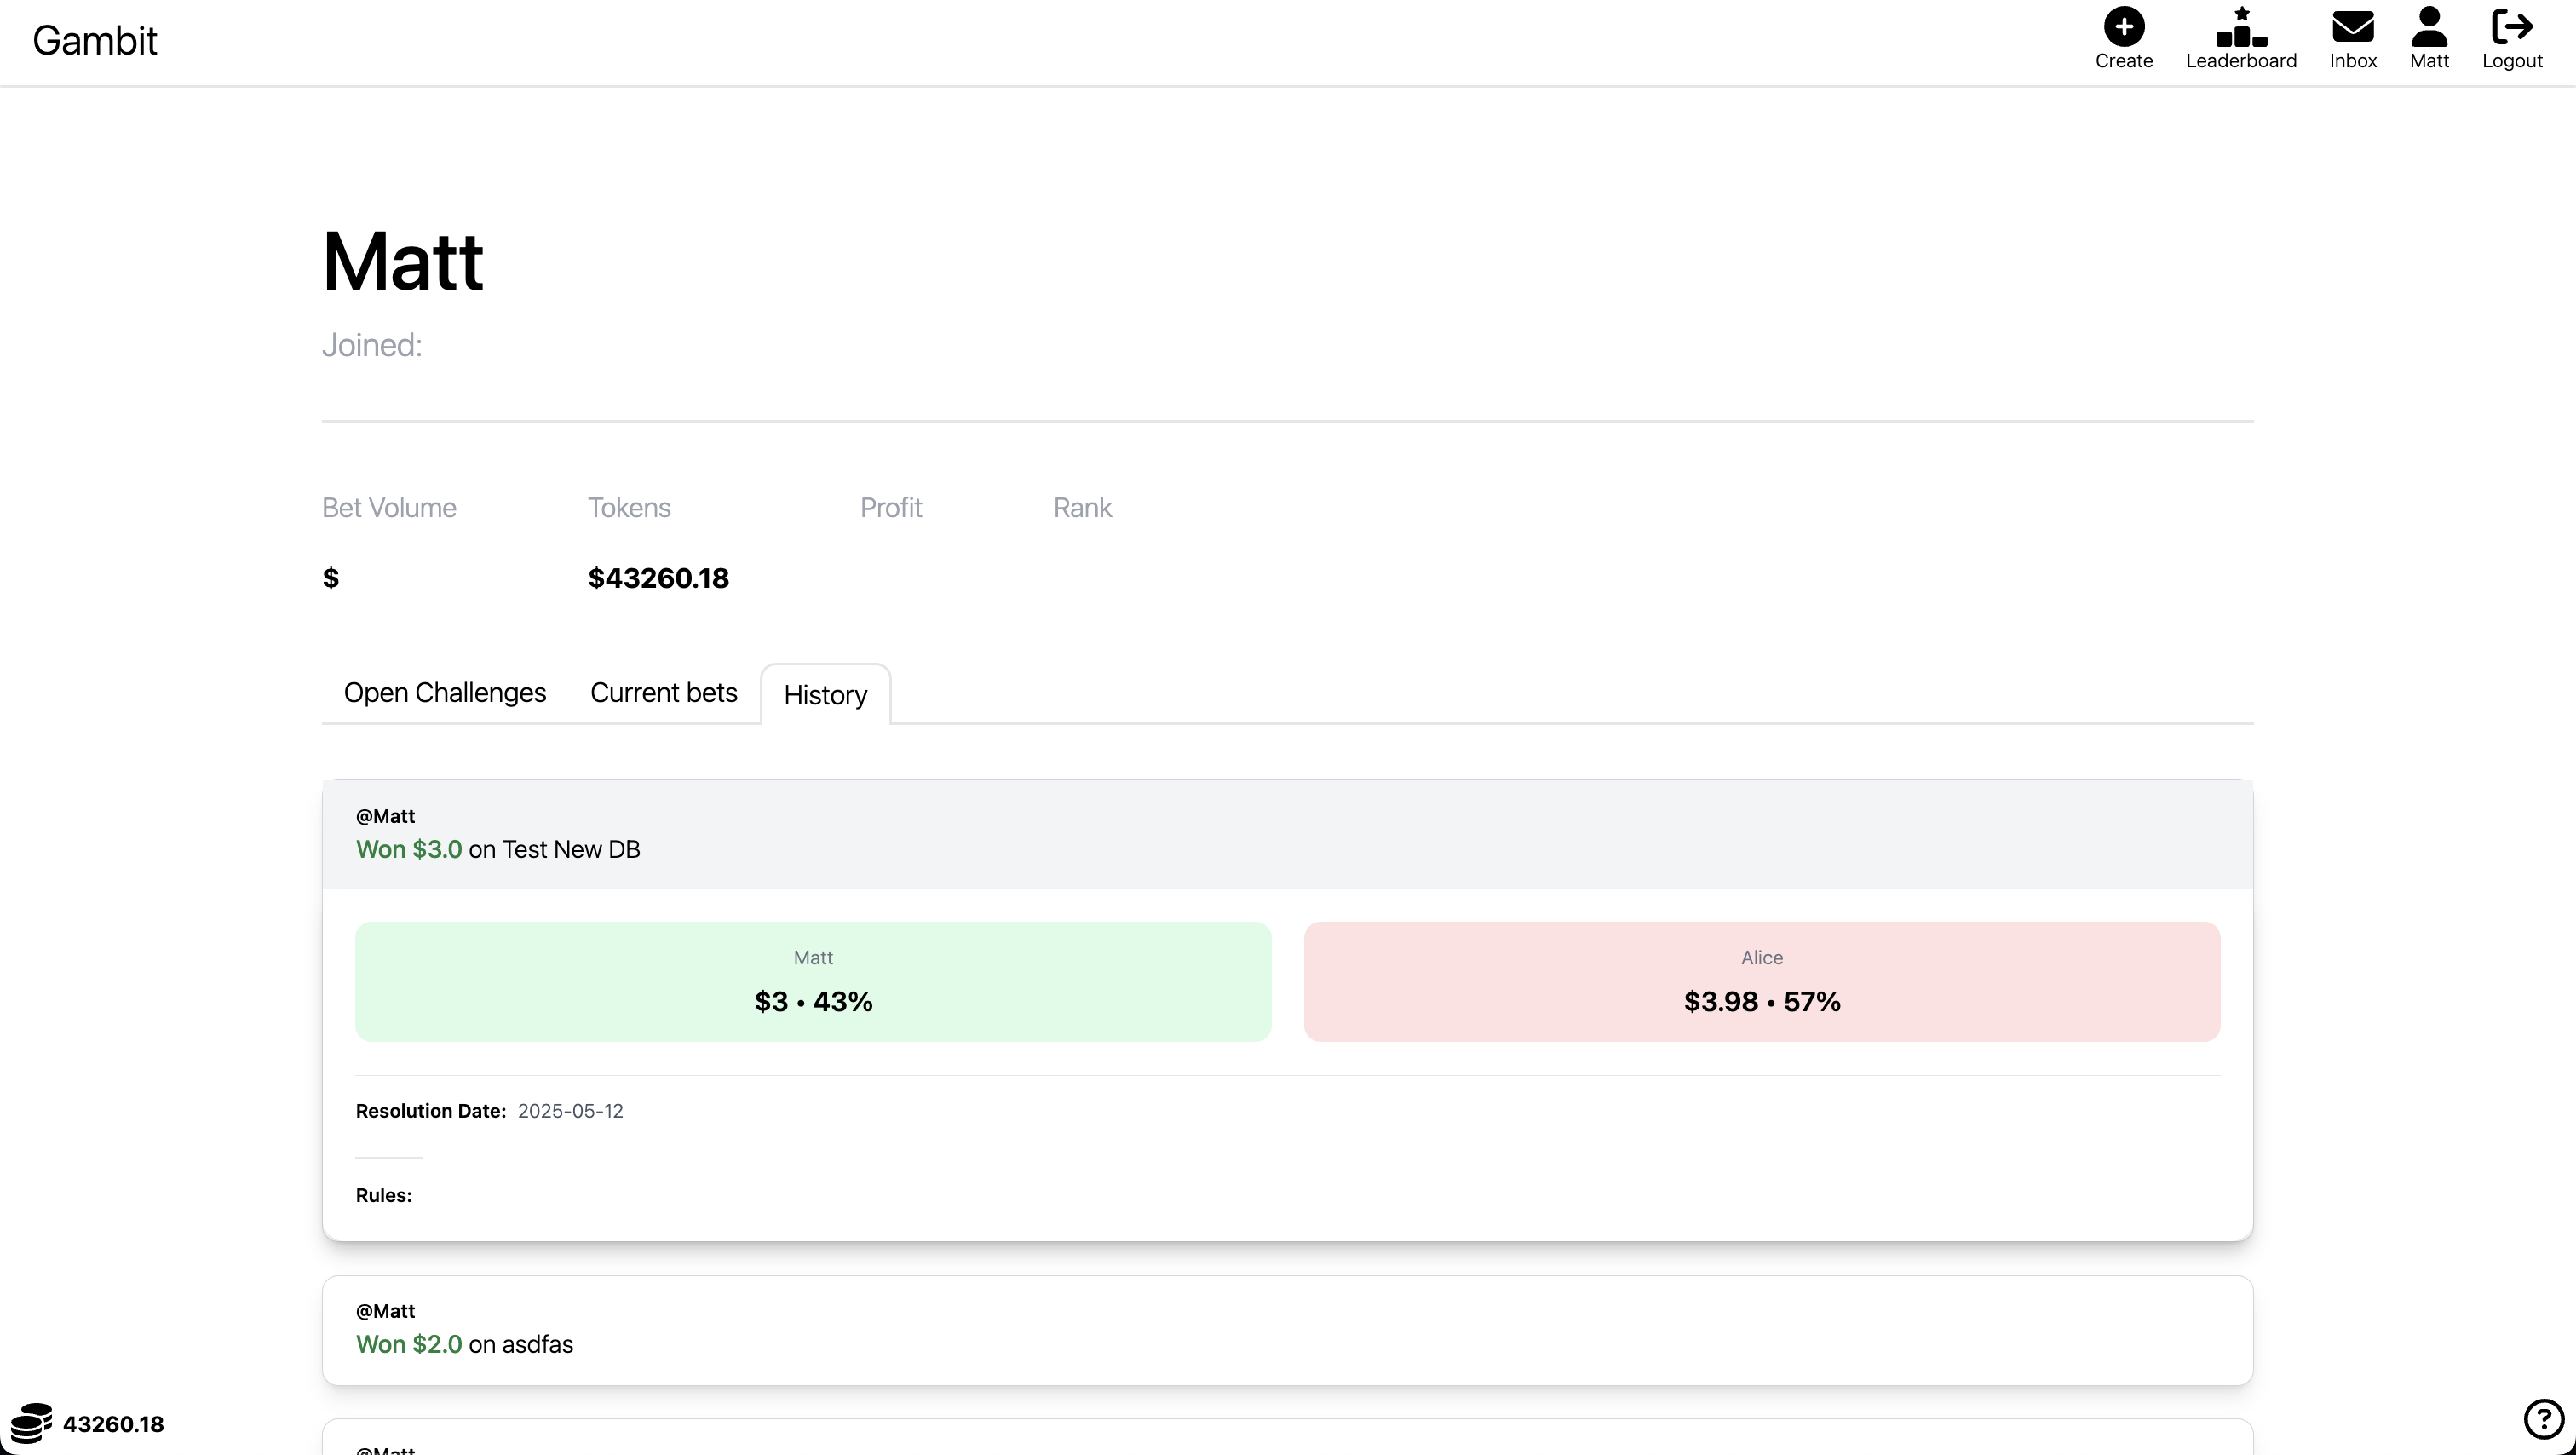Open the help question mark icon
Image resolution: width=2576 pixels, height=1455 pixels.
click(2542, 1418)
